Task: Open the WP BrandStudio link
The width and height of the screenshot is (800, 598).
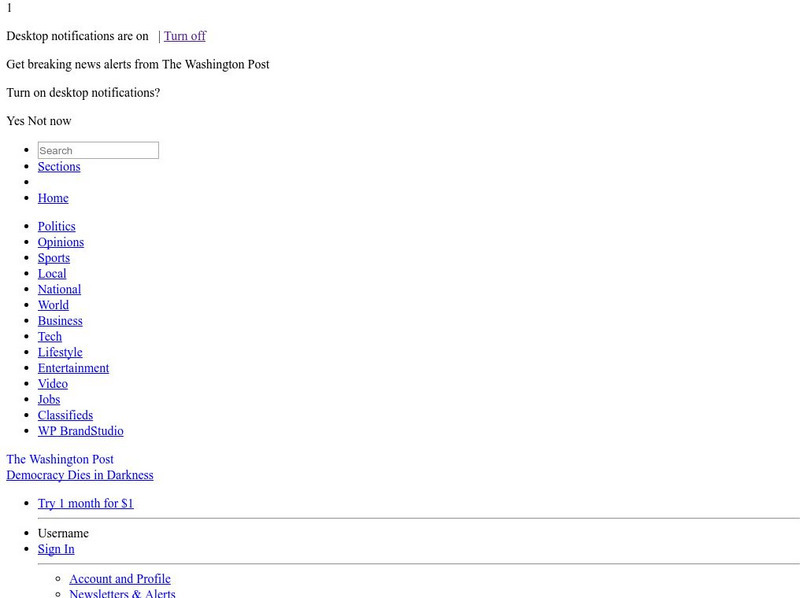Action: tap(81, 431)
